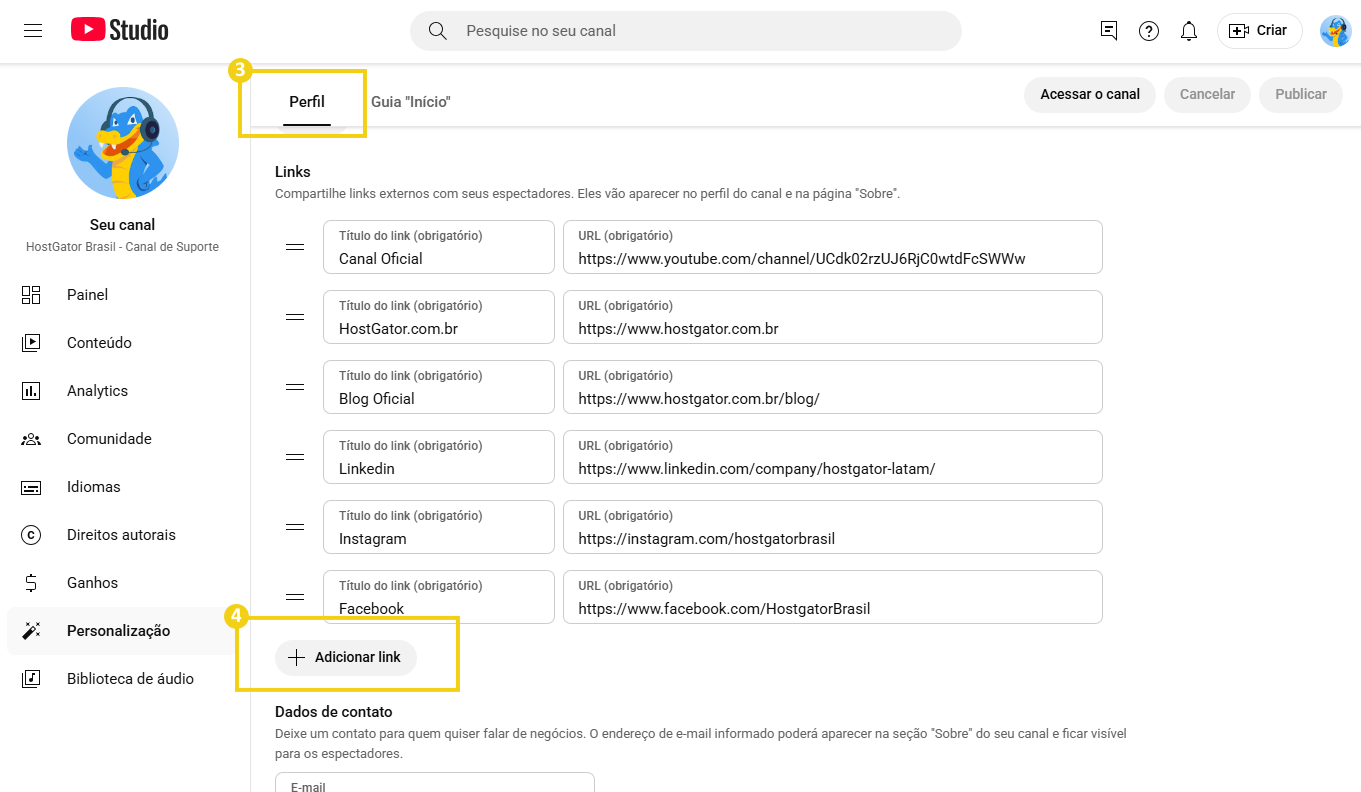1361x792 pixels.
Task: Open your account avatar menu
Action: pyautogui.click(x=1335, y=30)
